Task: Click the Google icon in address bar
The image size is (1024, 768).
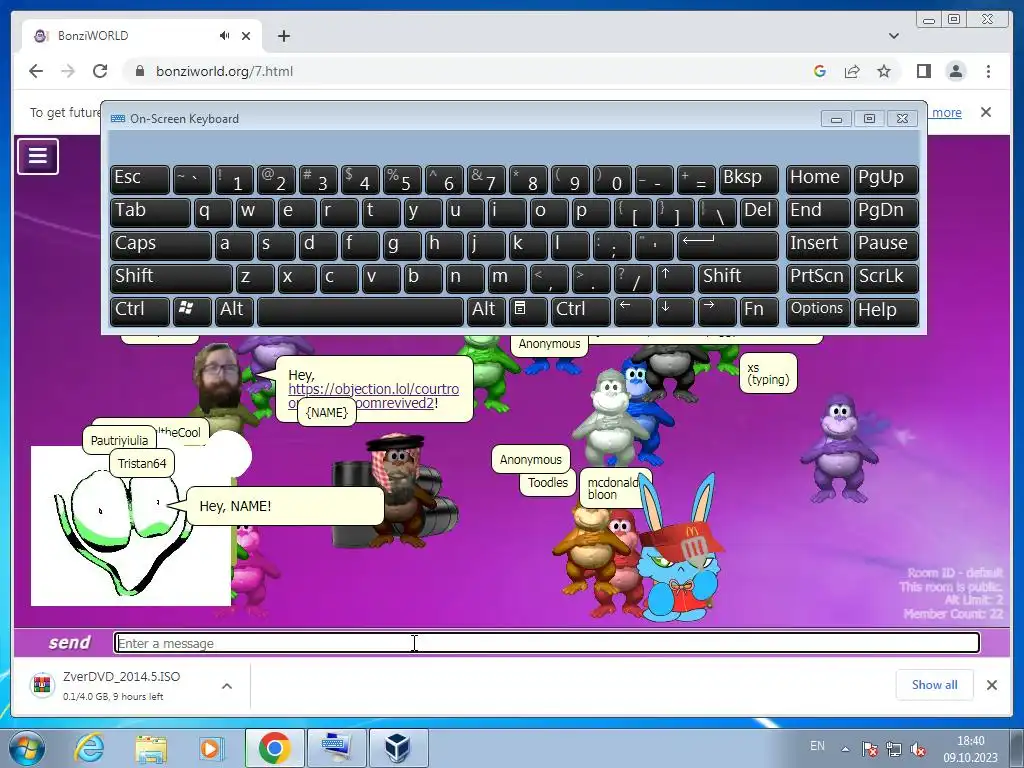Action: [x=820, y=71]
